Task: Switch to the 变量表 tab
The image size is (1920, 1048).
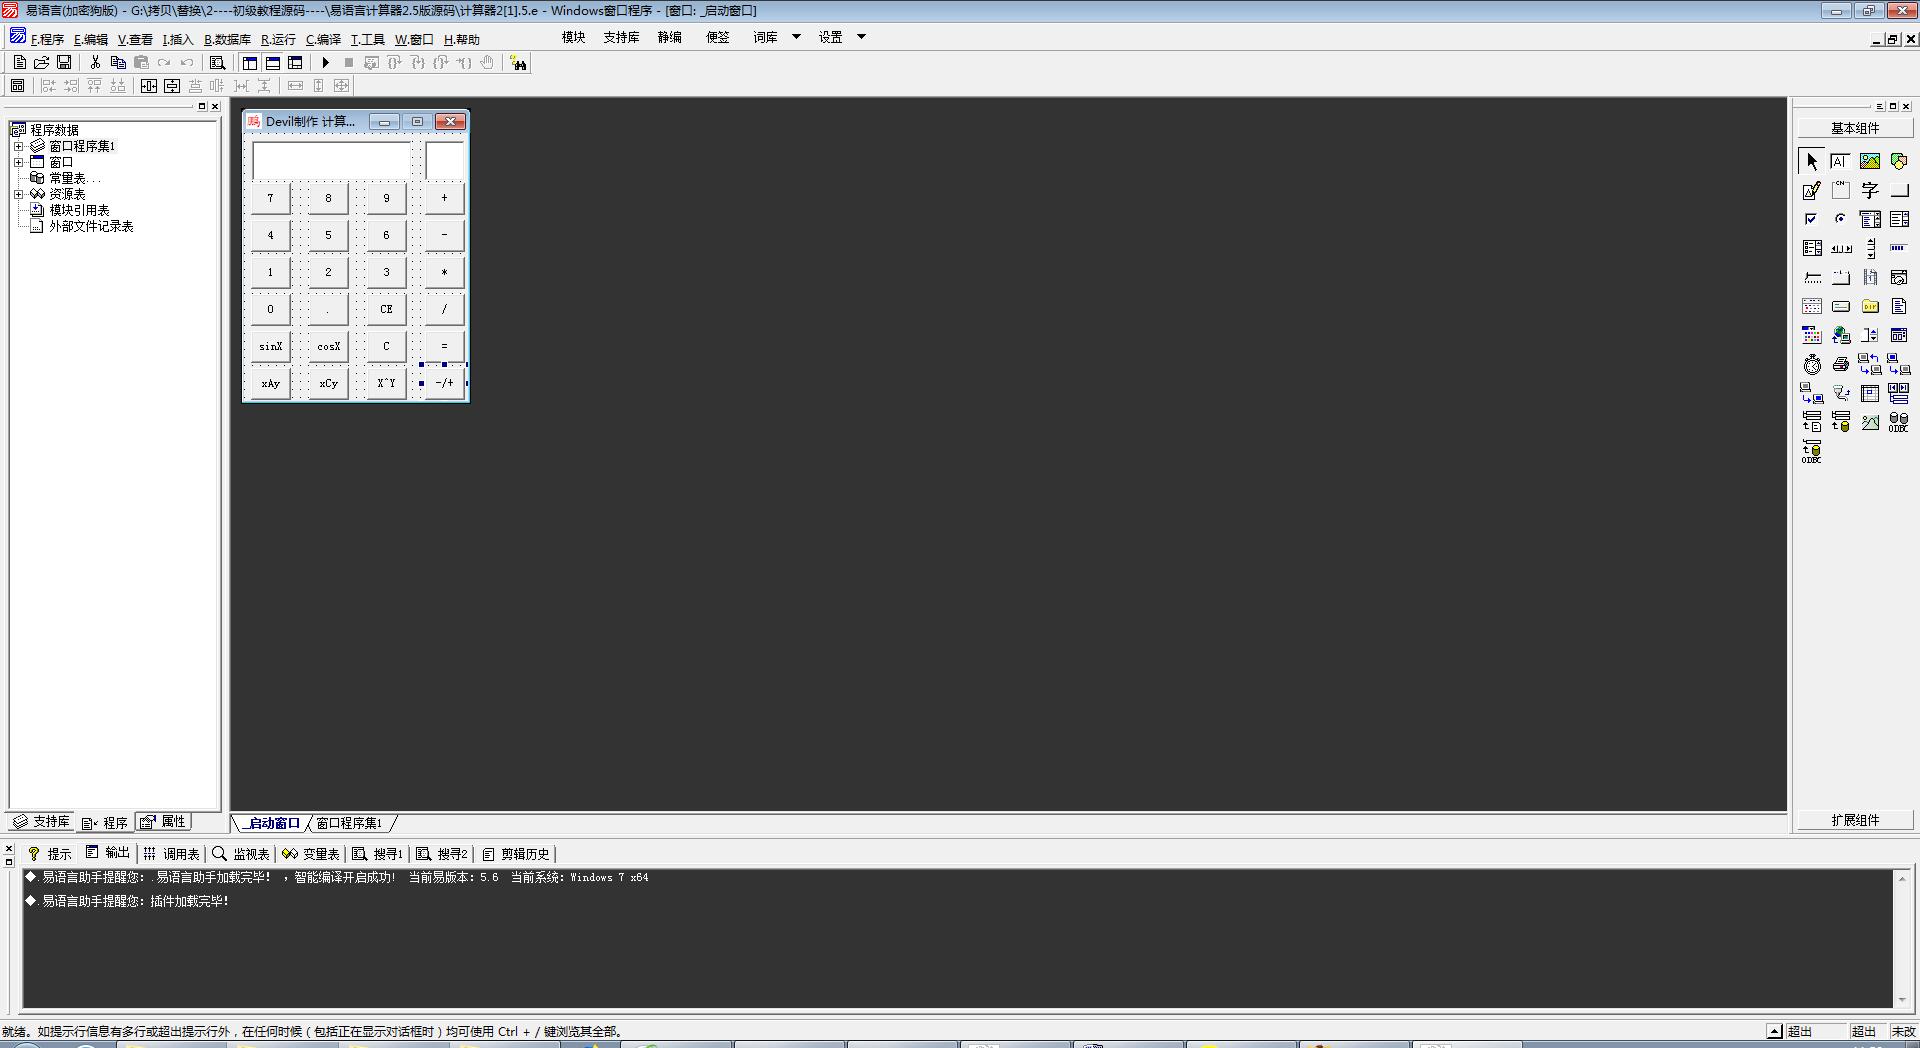Action: 311,854
